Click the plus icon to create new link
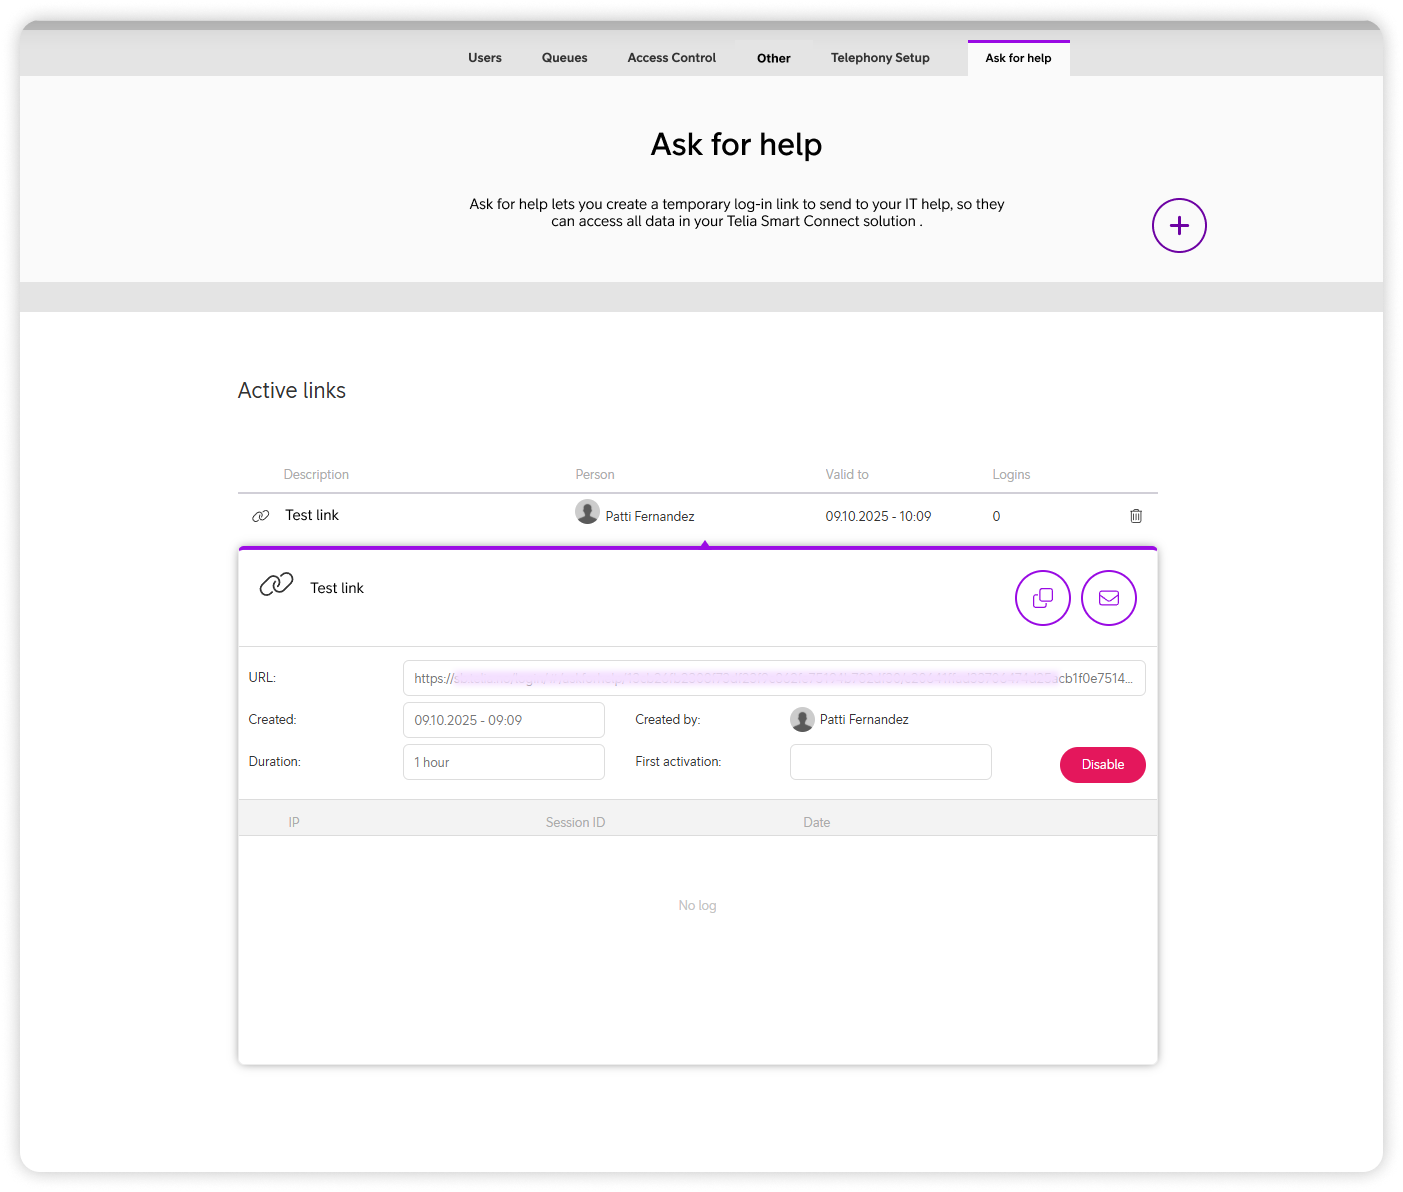 tap(1179, 226)
